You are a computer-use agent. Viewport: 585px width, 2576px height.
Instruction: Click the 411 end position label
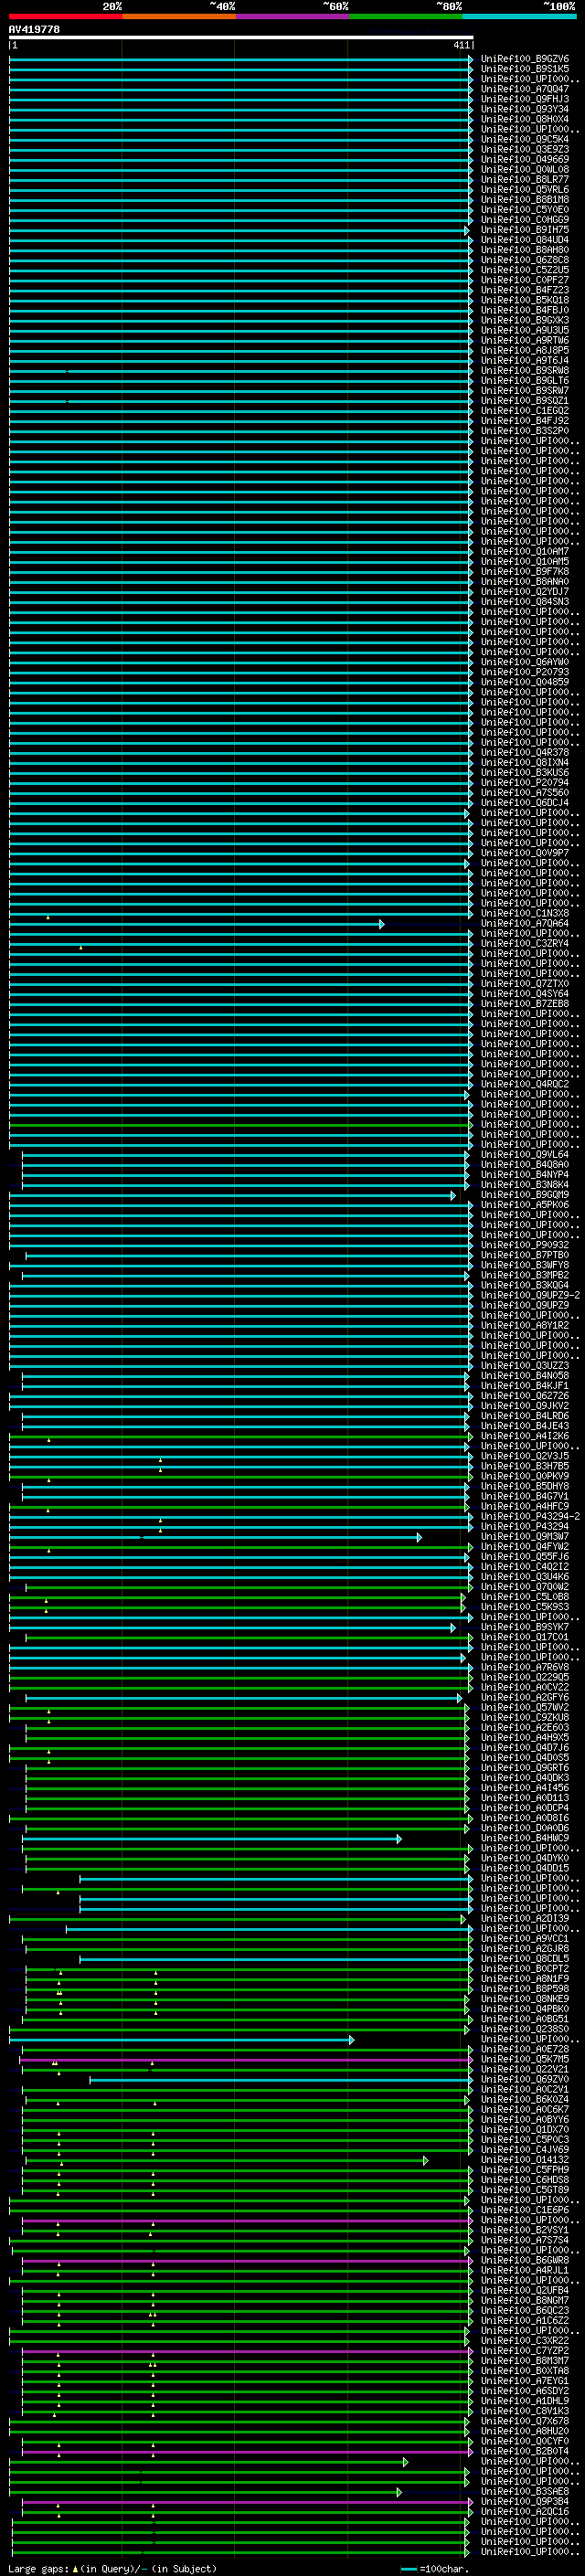(x=461, y=46)
